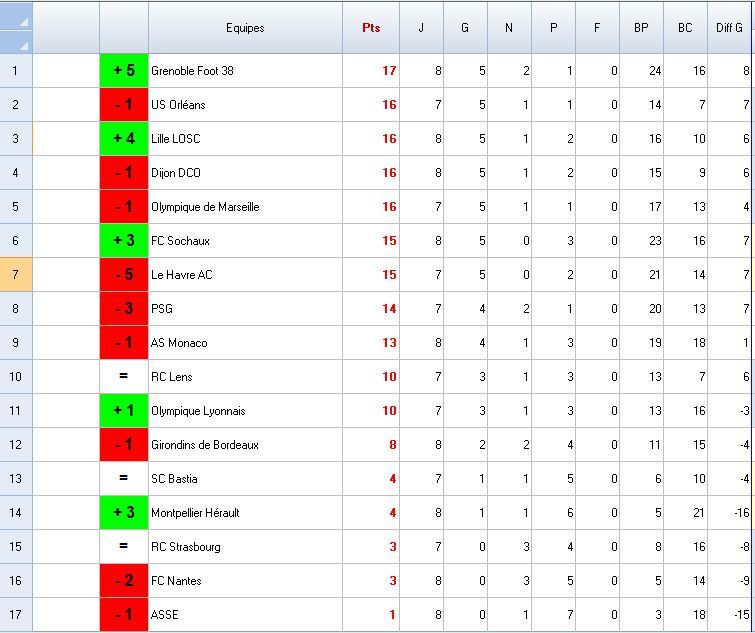Select the Grenoble Foot 38 team cell

245,71
